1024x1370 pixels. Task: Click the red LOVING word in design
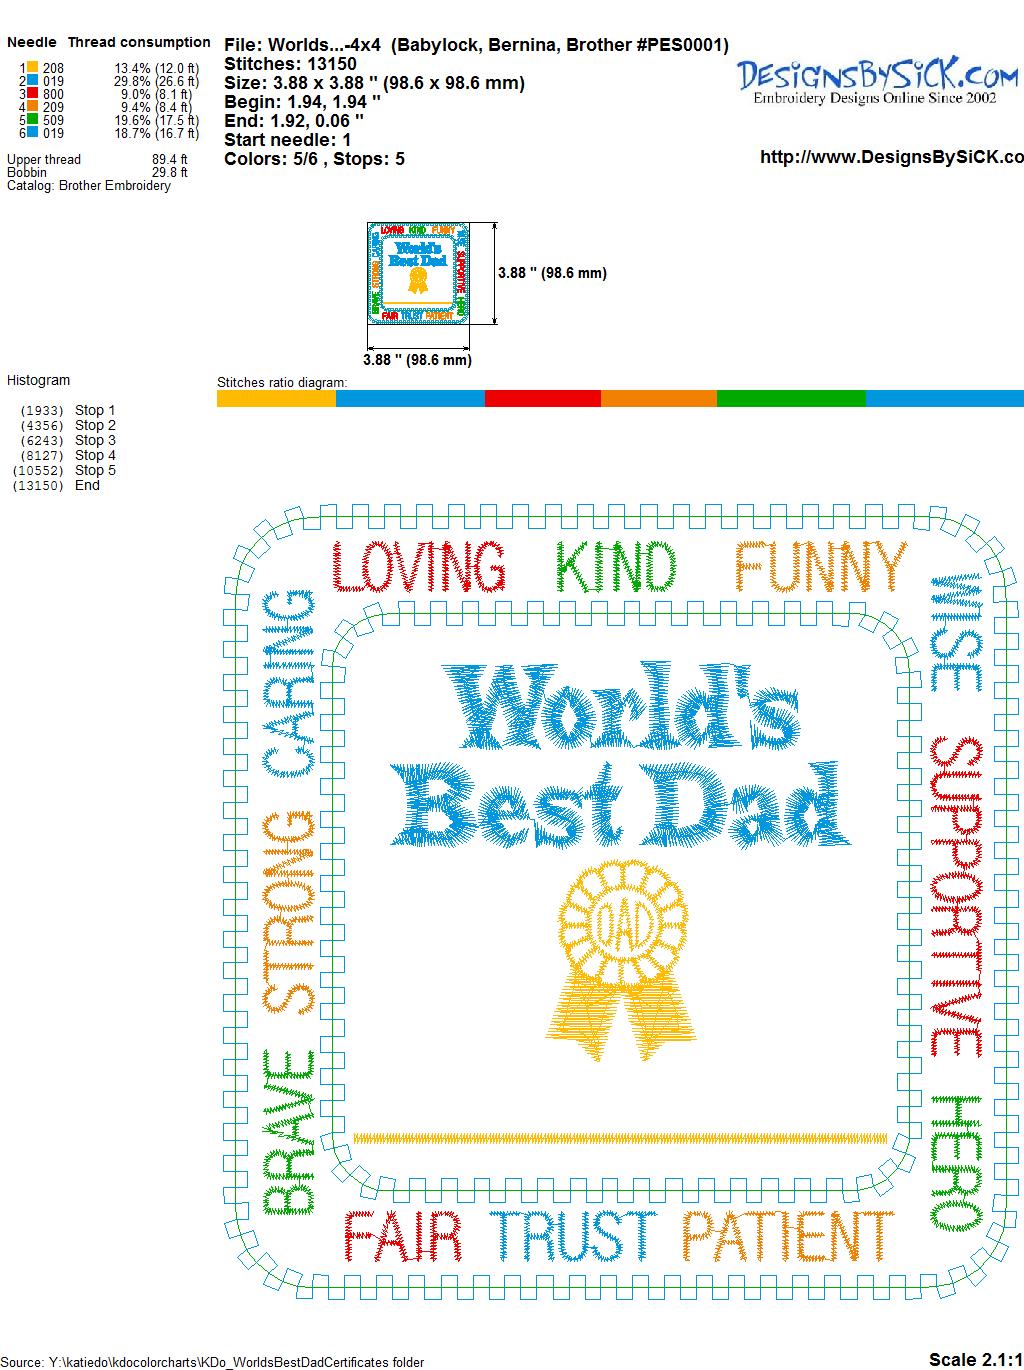419,567
